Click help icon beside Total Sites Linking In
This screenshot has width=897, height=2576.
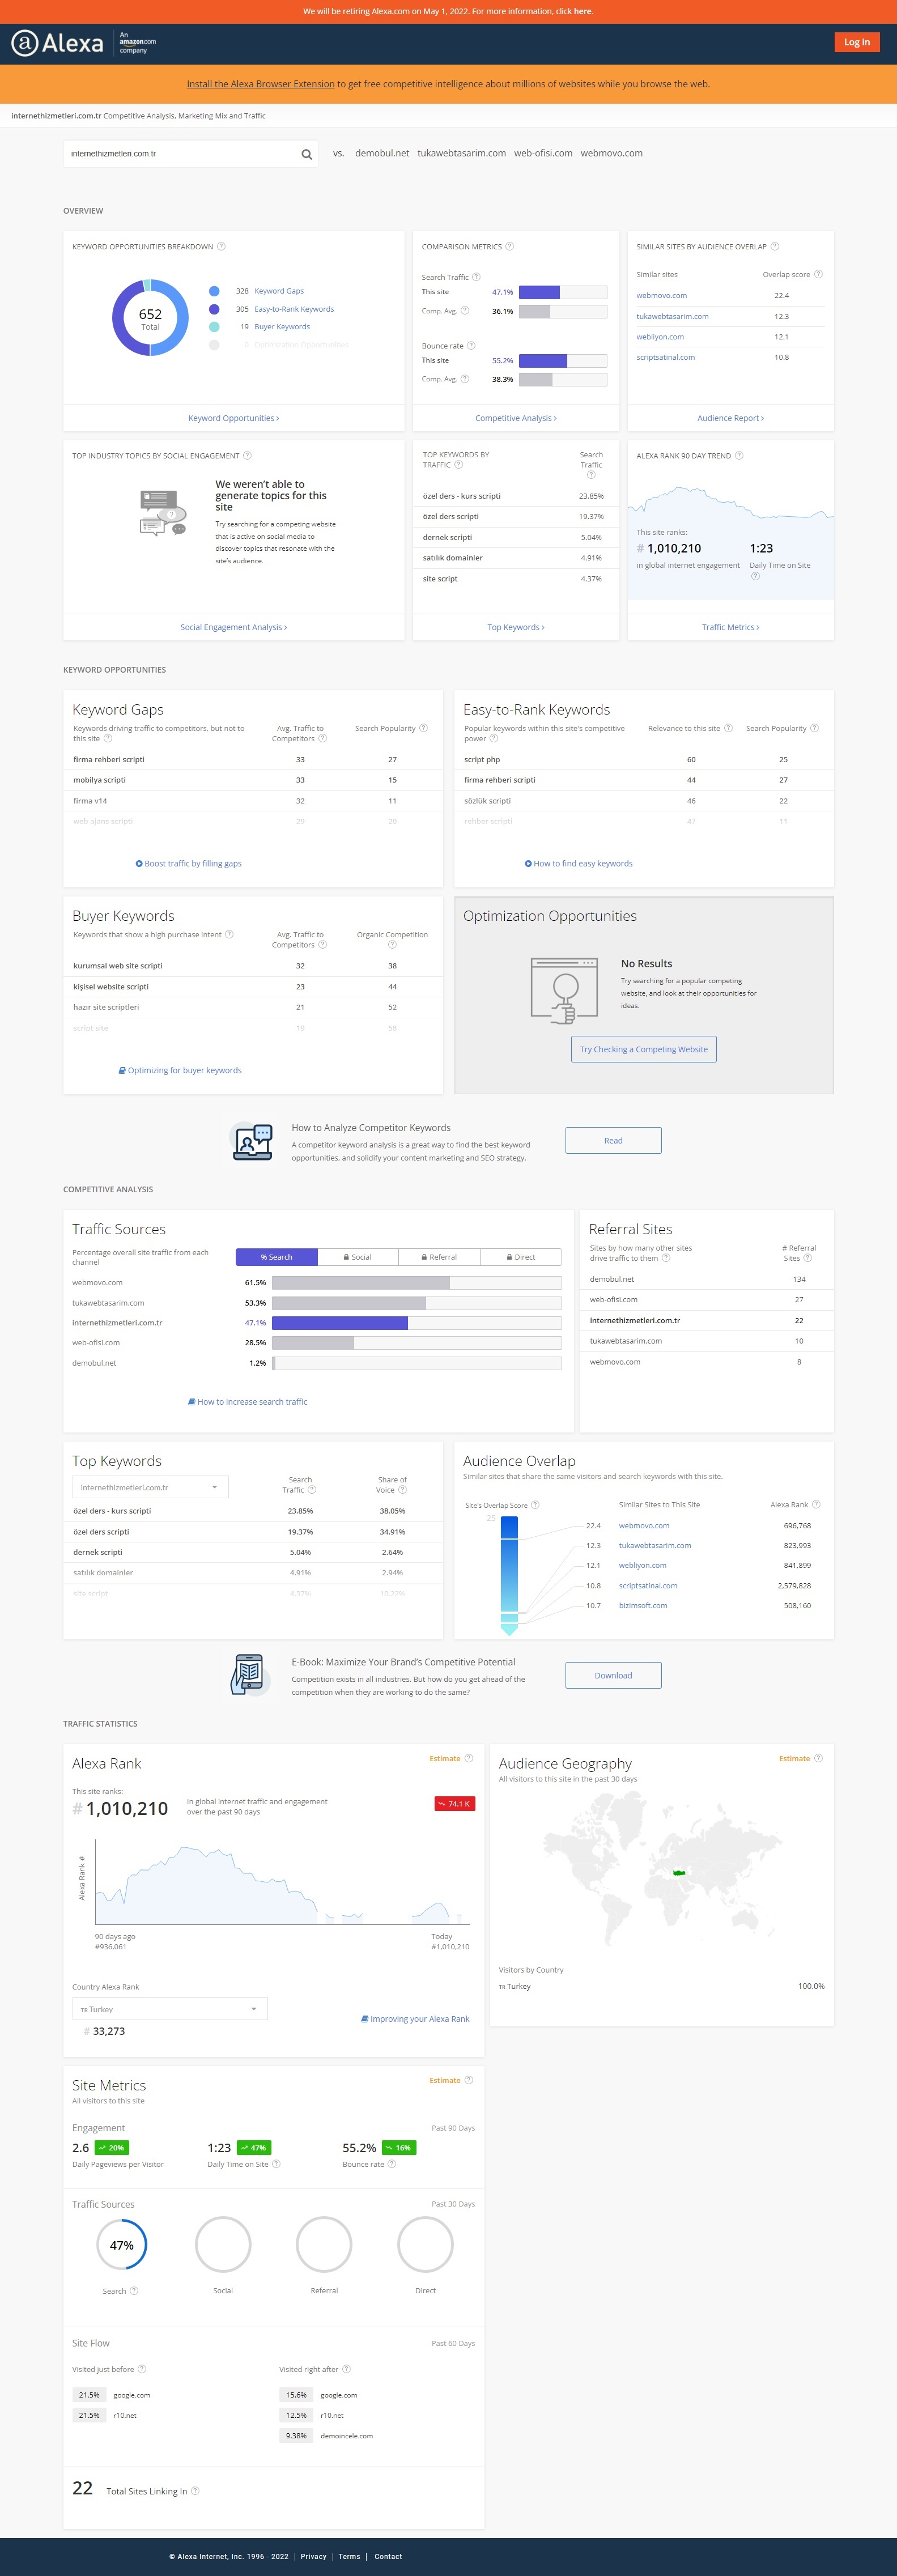[195, 2491]
